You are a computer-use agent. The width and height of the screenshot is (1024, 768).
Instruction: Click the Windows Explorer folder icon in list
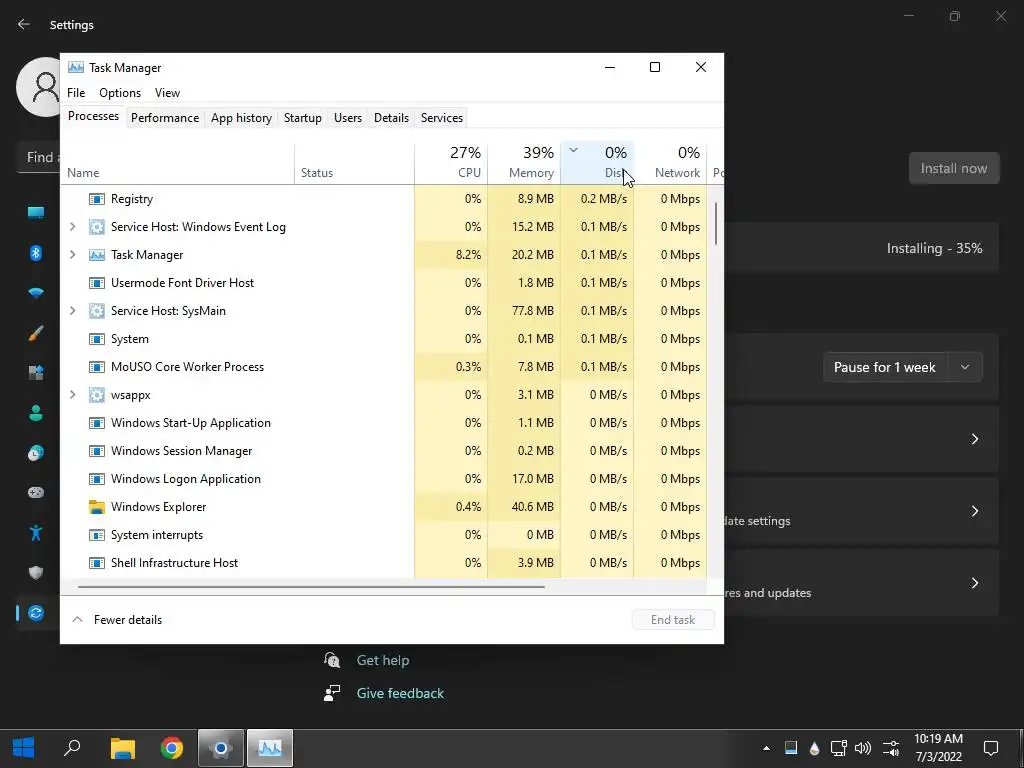point(97,507)
